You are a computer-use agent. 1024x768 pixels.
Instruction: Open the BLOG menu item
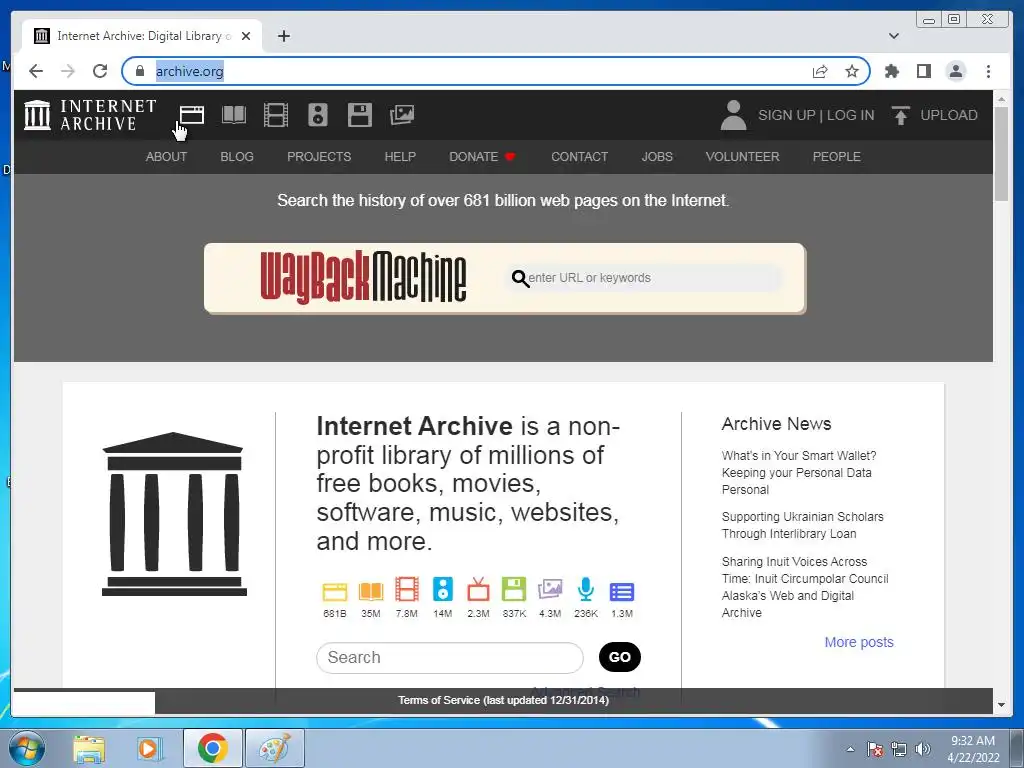pyautogui.click(x=237, y=157)
